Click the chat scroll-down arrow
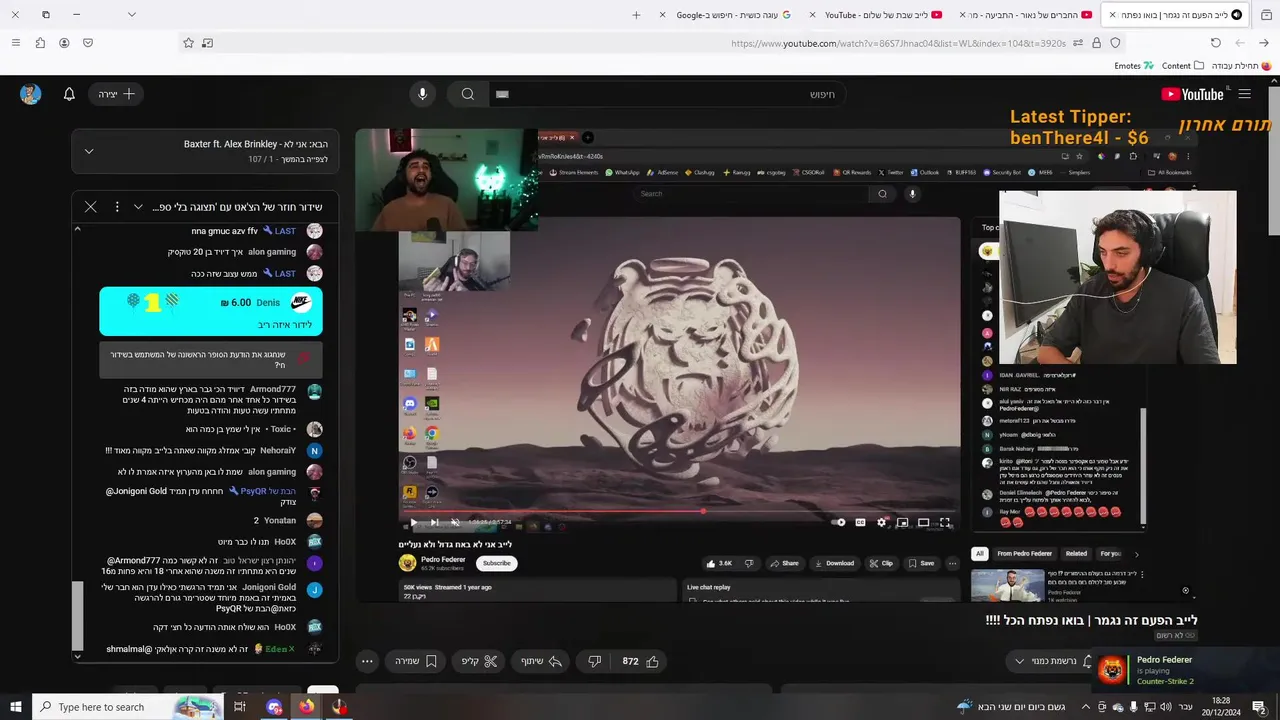 [x=77, y=657]
